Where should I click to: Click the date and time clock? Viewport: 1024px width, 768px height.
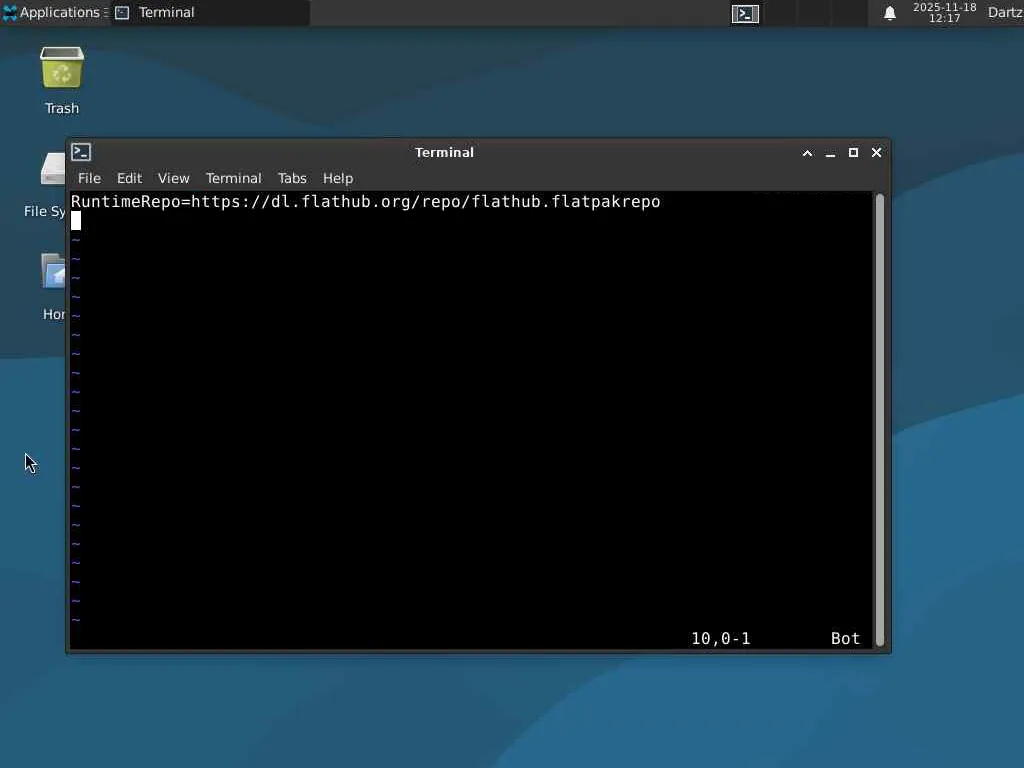click(944, 12)
